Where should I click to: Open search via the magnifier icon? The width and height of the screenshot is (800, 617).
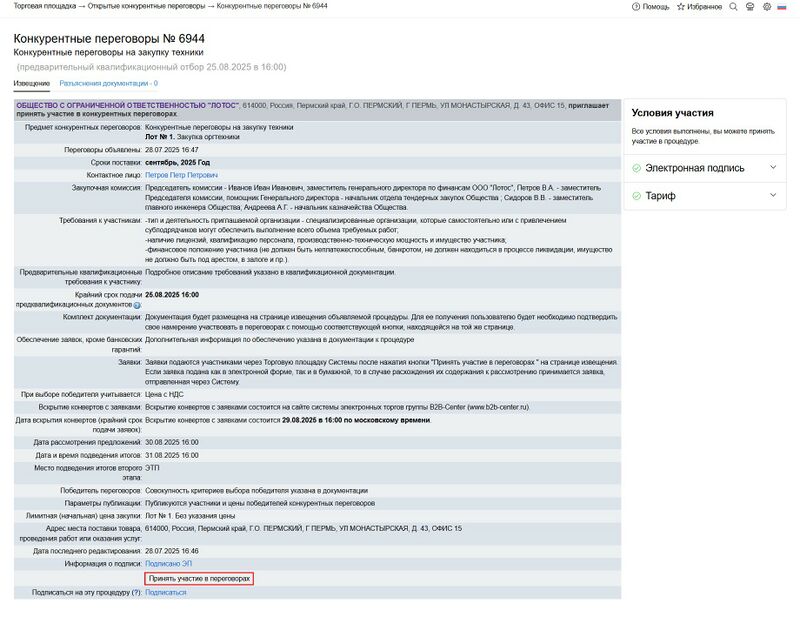tap(733, 6)
